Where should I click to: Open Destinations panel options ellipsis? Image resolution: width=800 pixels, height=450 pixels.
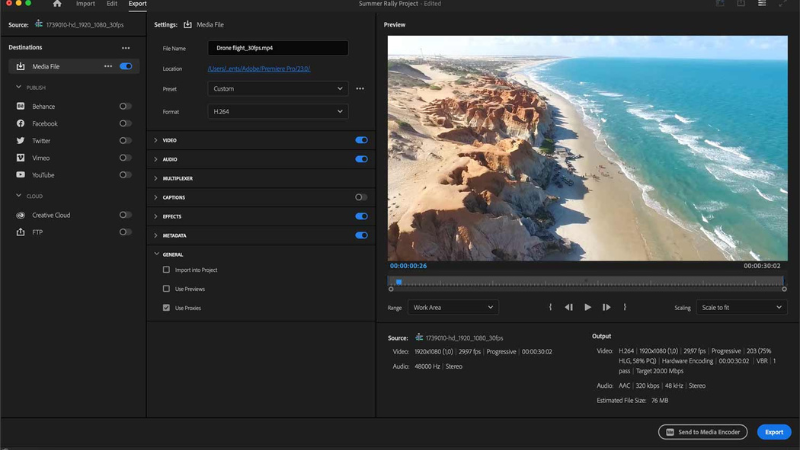(125, 48)
